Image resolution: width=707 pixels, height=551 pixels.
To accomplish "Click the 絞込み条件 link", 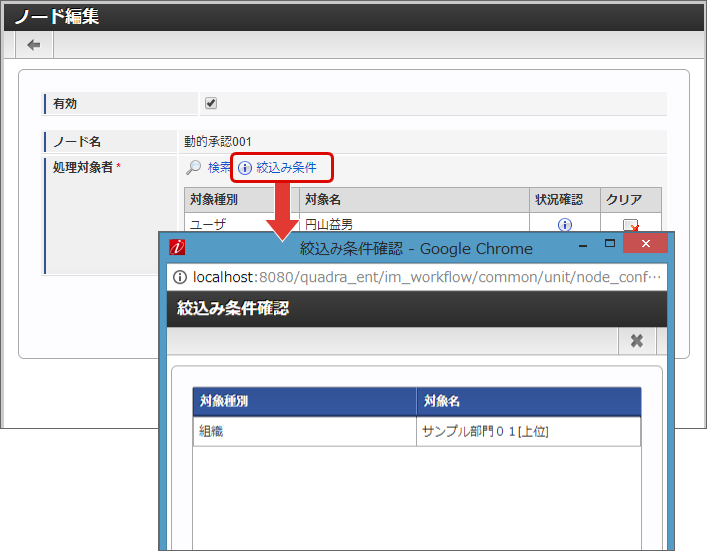I will (x=286, y=168).
